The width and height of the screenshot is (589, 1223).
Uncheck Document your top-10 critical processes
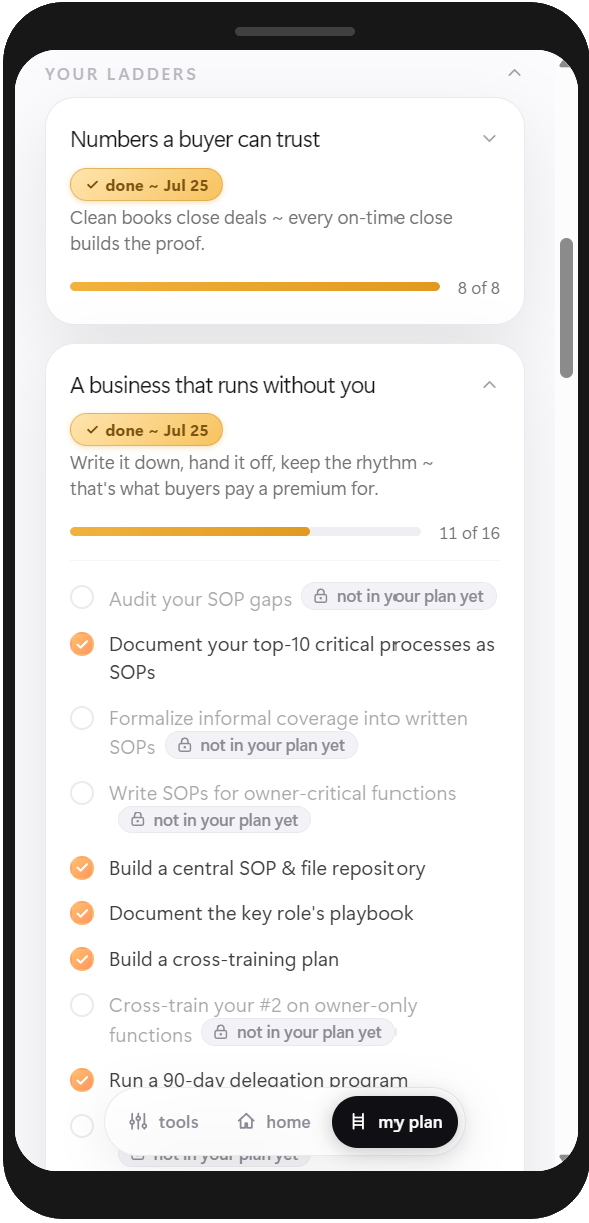pos(82,644)
